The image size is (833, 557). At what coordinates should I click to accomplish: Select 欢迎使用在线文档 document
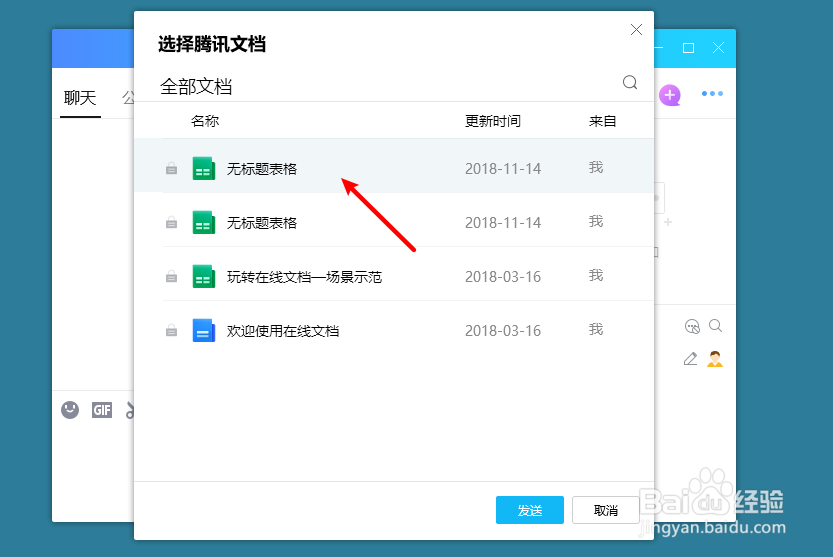coord(283,331)
